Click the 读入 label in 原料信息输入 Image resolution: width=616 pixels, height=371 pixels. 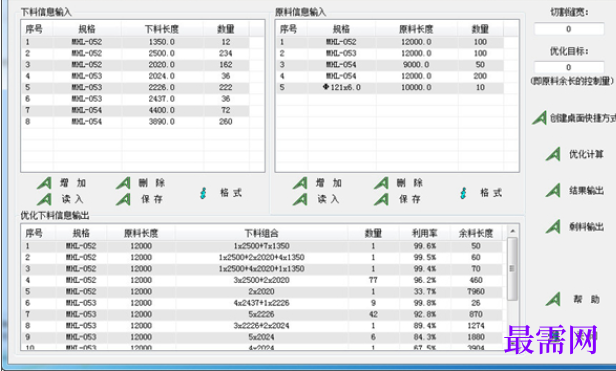tap(328, 199)
